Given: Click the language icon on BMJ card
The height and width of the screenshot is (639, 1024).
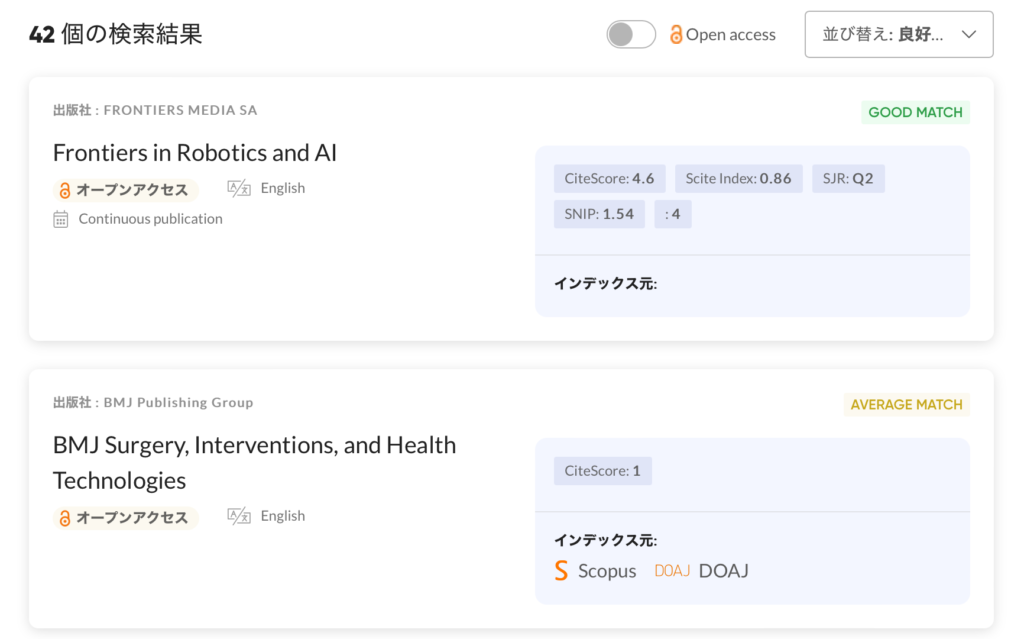Looking at the screenshot, I should point(239,516).
